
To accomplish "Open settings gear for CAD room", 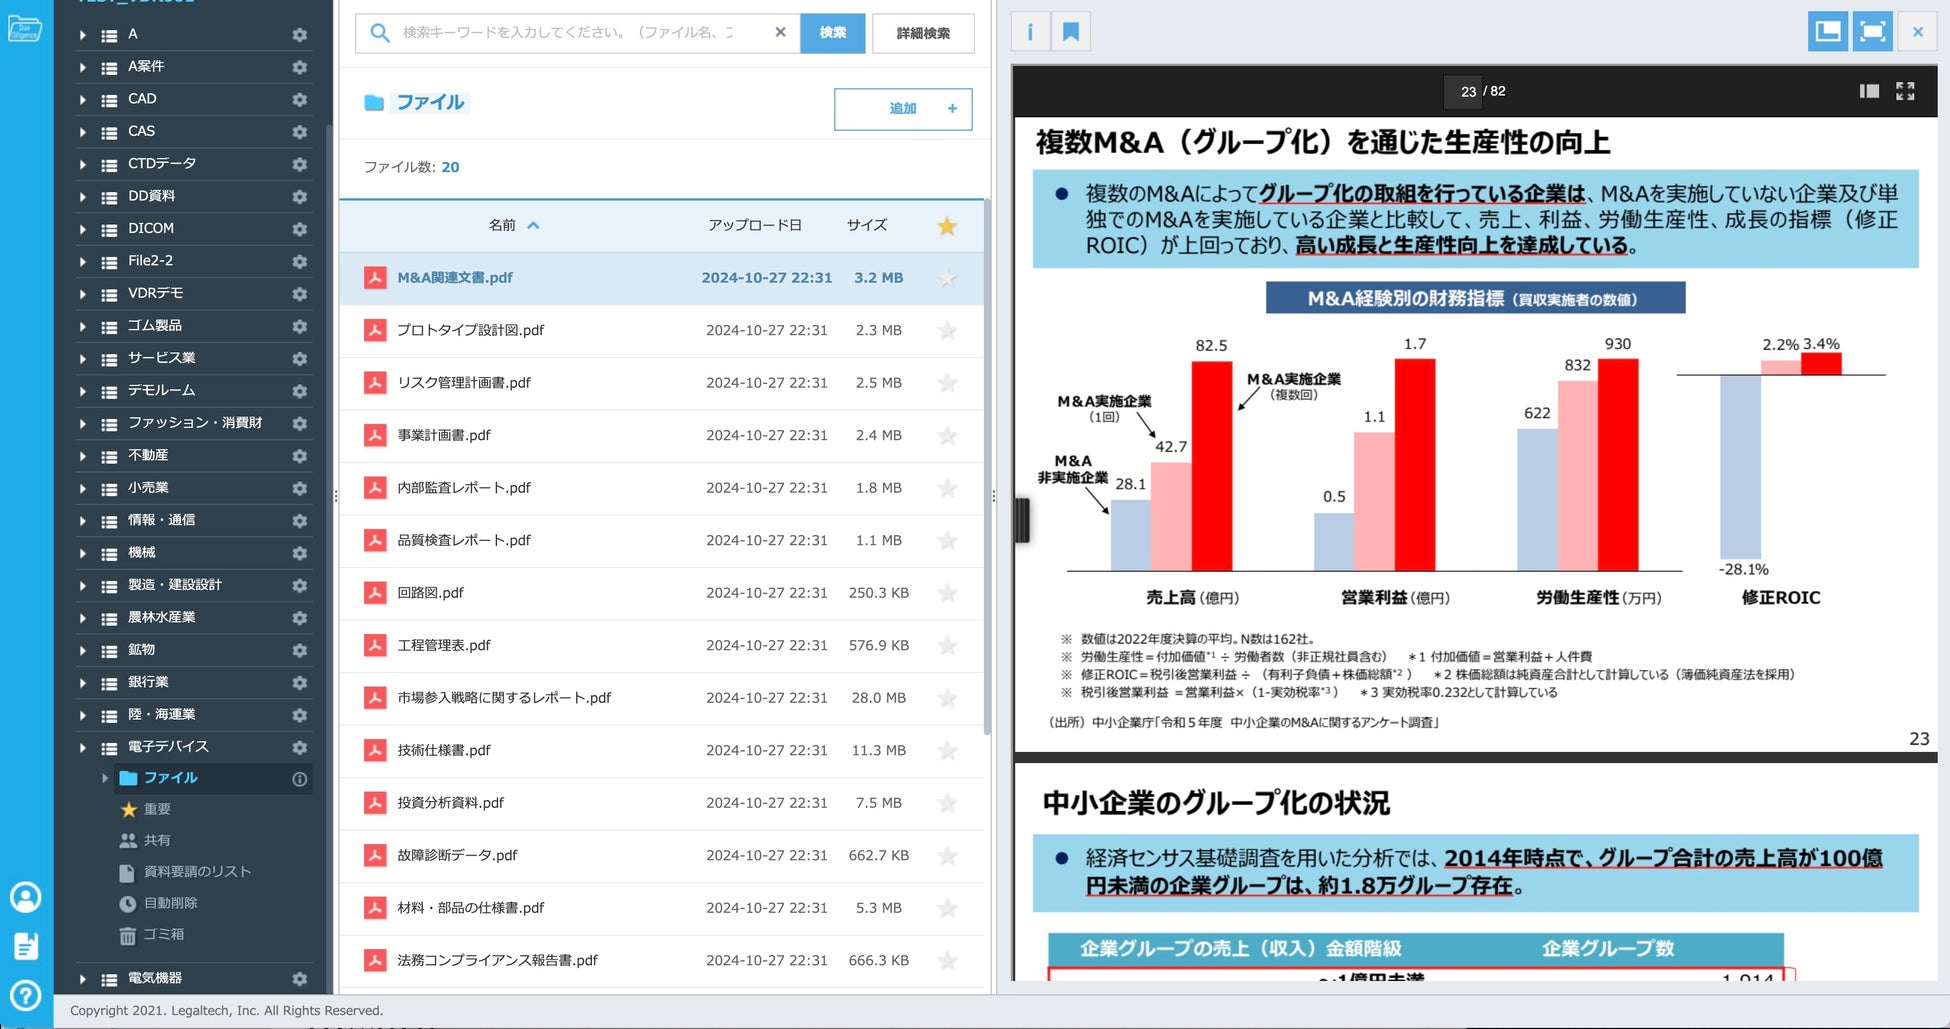I will 299,99.
